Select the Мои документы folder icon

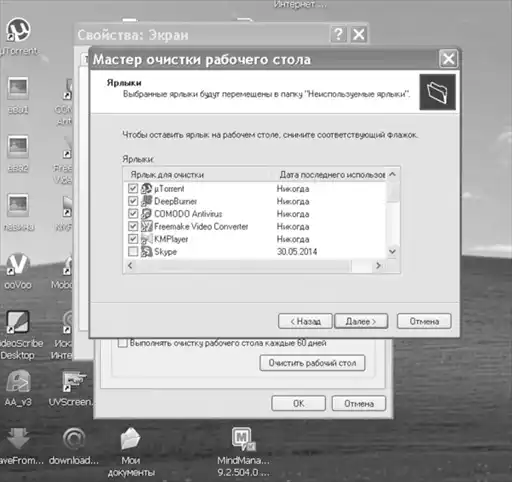pos(131,439)
